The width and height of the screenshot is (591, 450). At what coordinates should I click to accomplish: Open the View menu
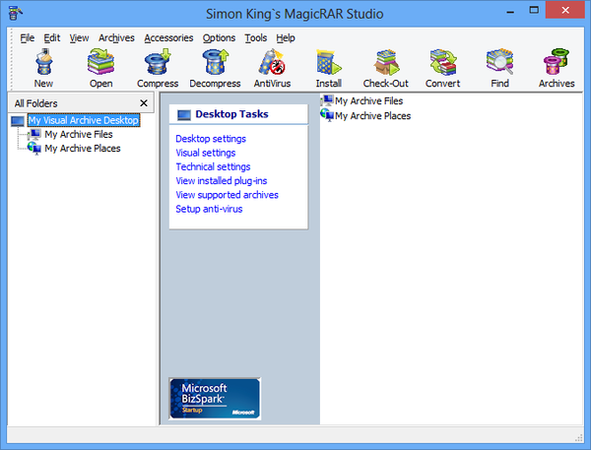pyautogui.click(x=79, y=38)
